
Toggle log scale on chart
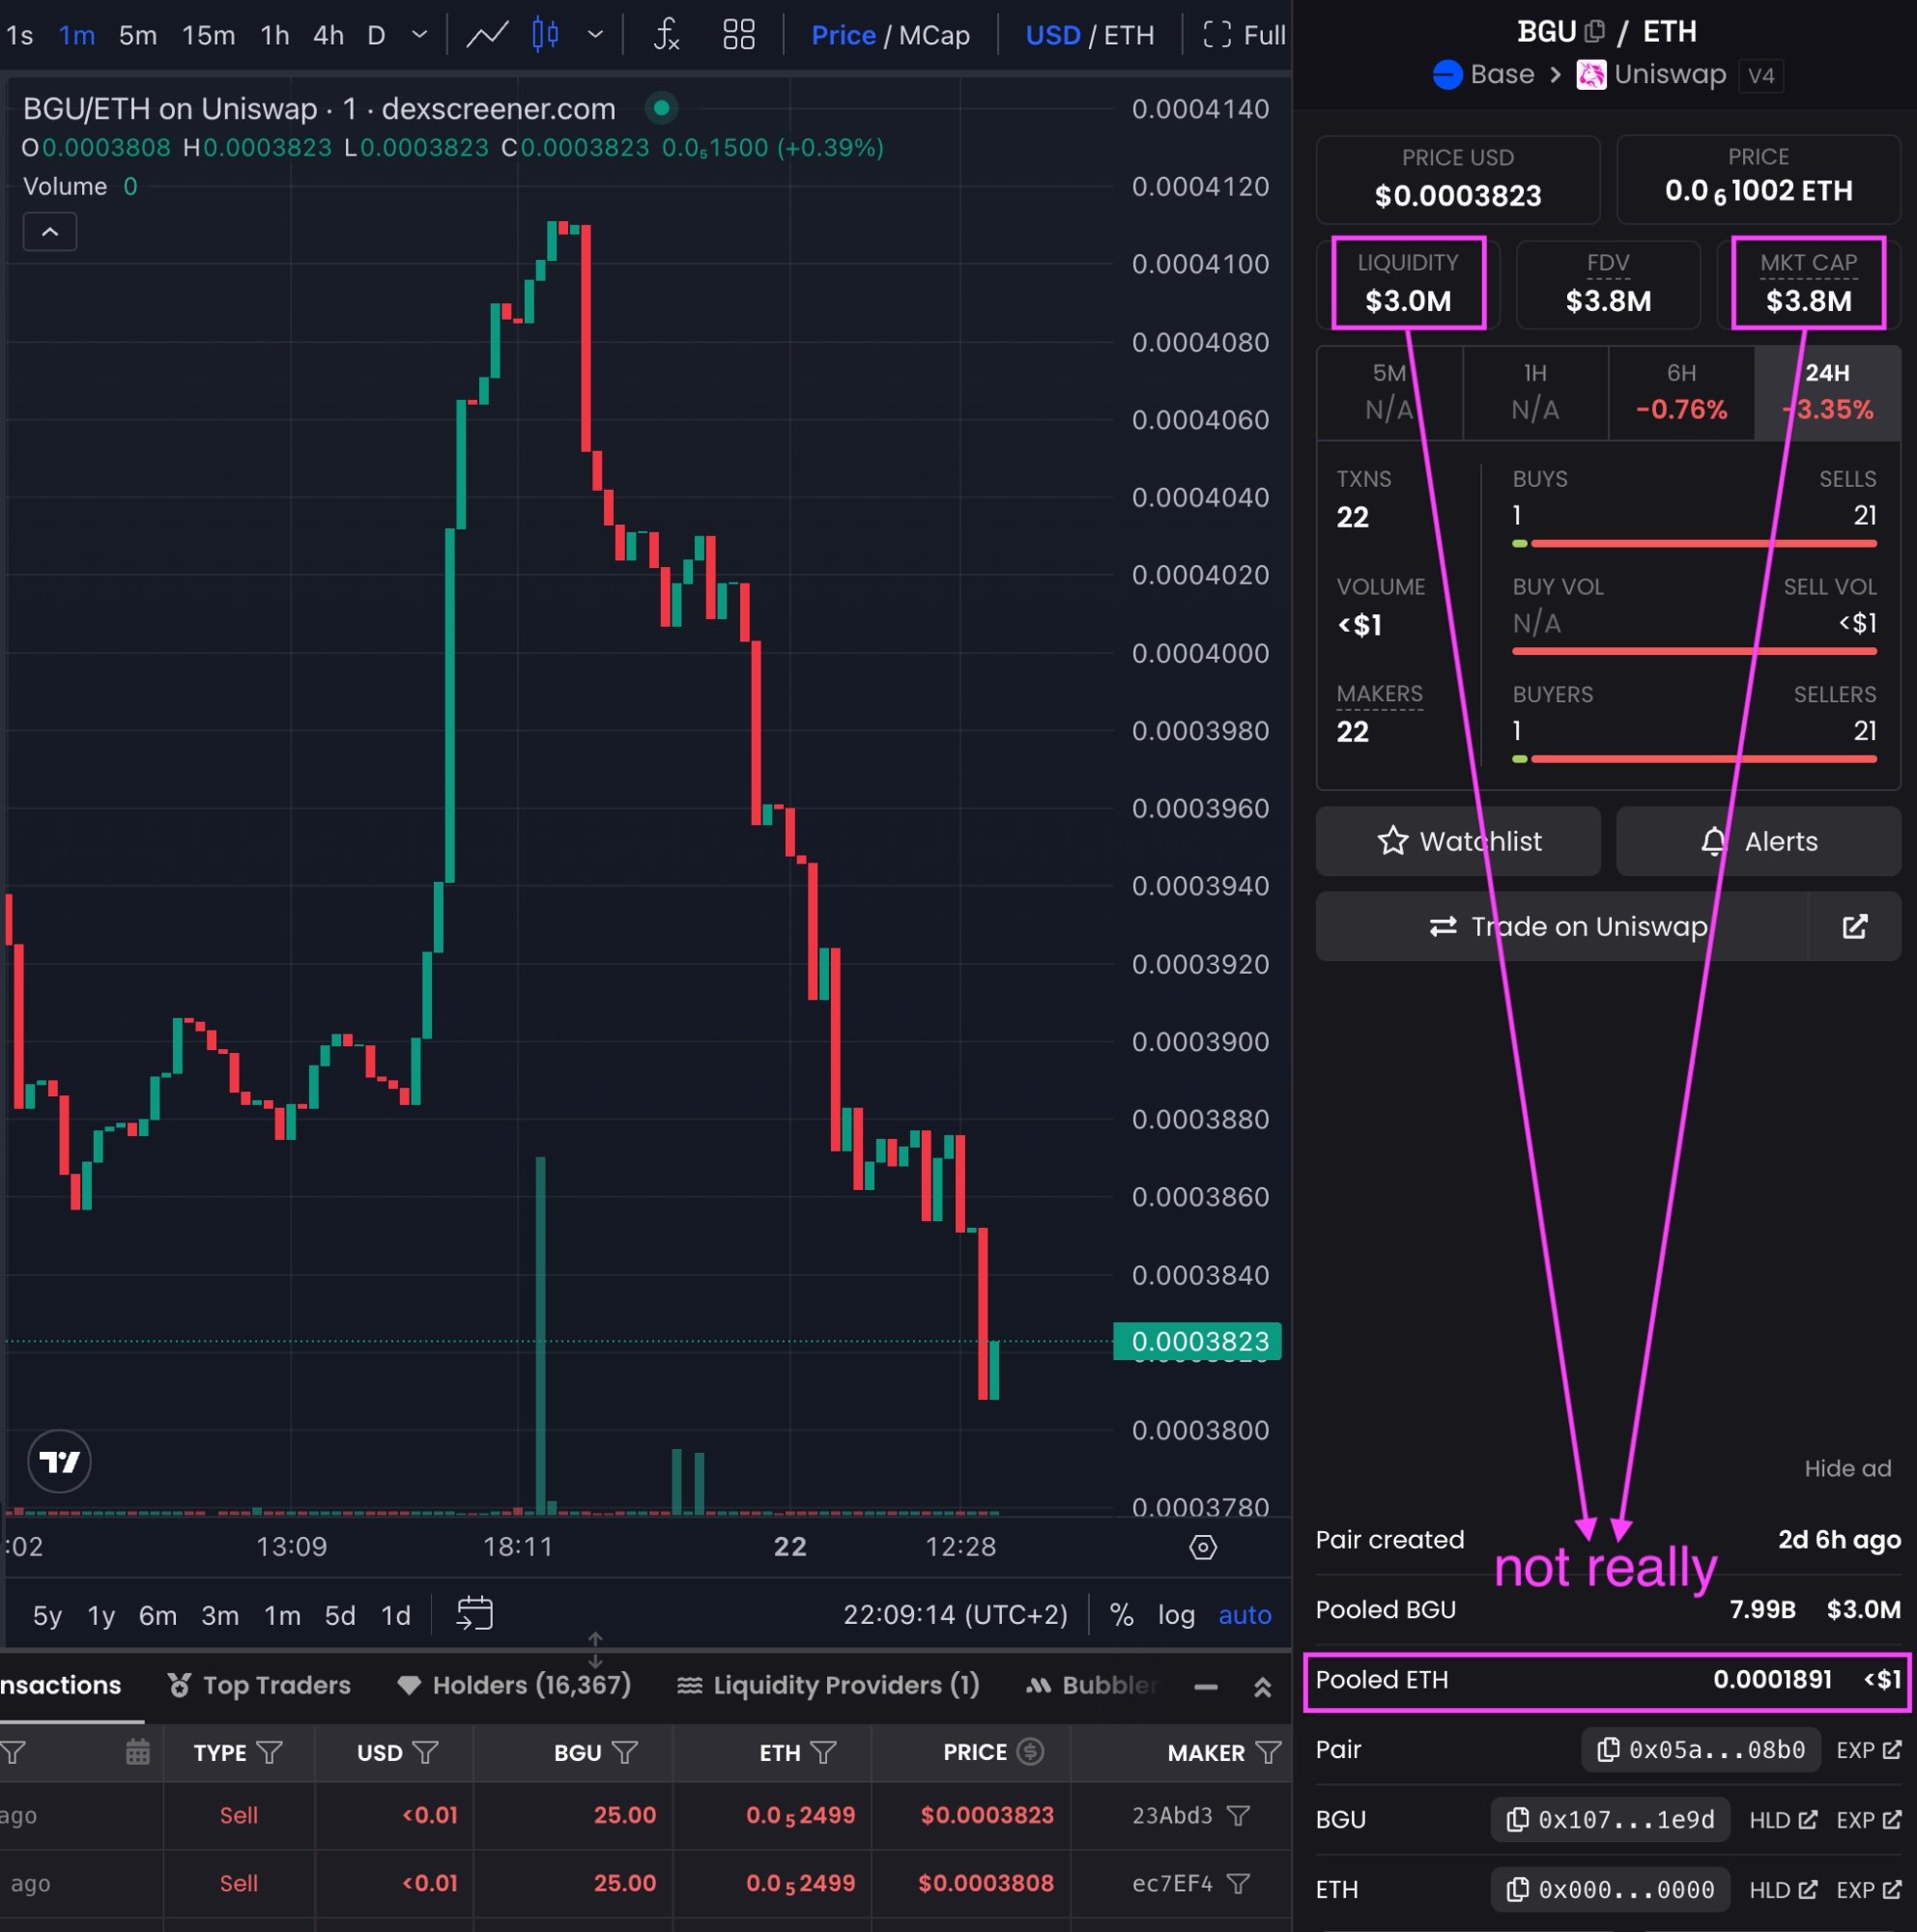click(x=1176, y=1615)
